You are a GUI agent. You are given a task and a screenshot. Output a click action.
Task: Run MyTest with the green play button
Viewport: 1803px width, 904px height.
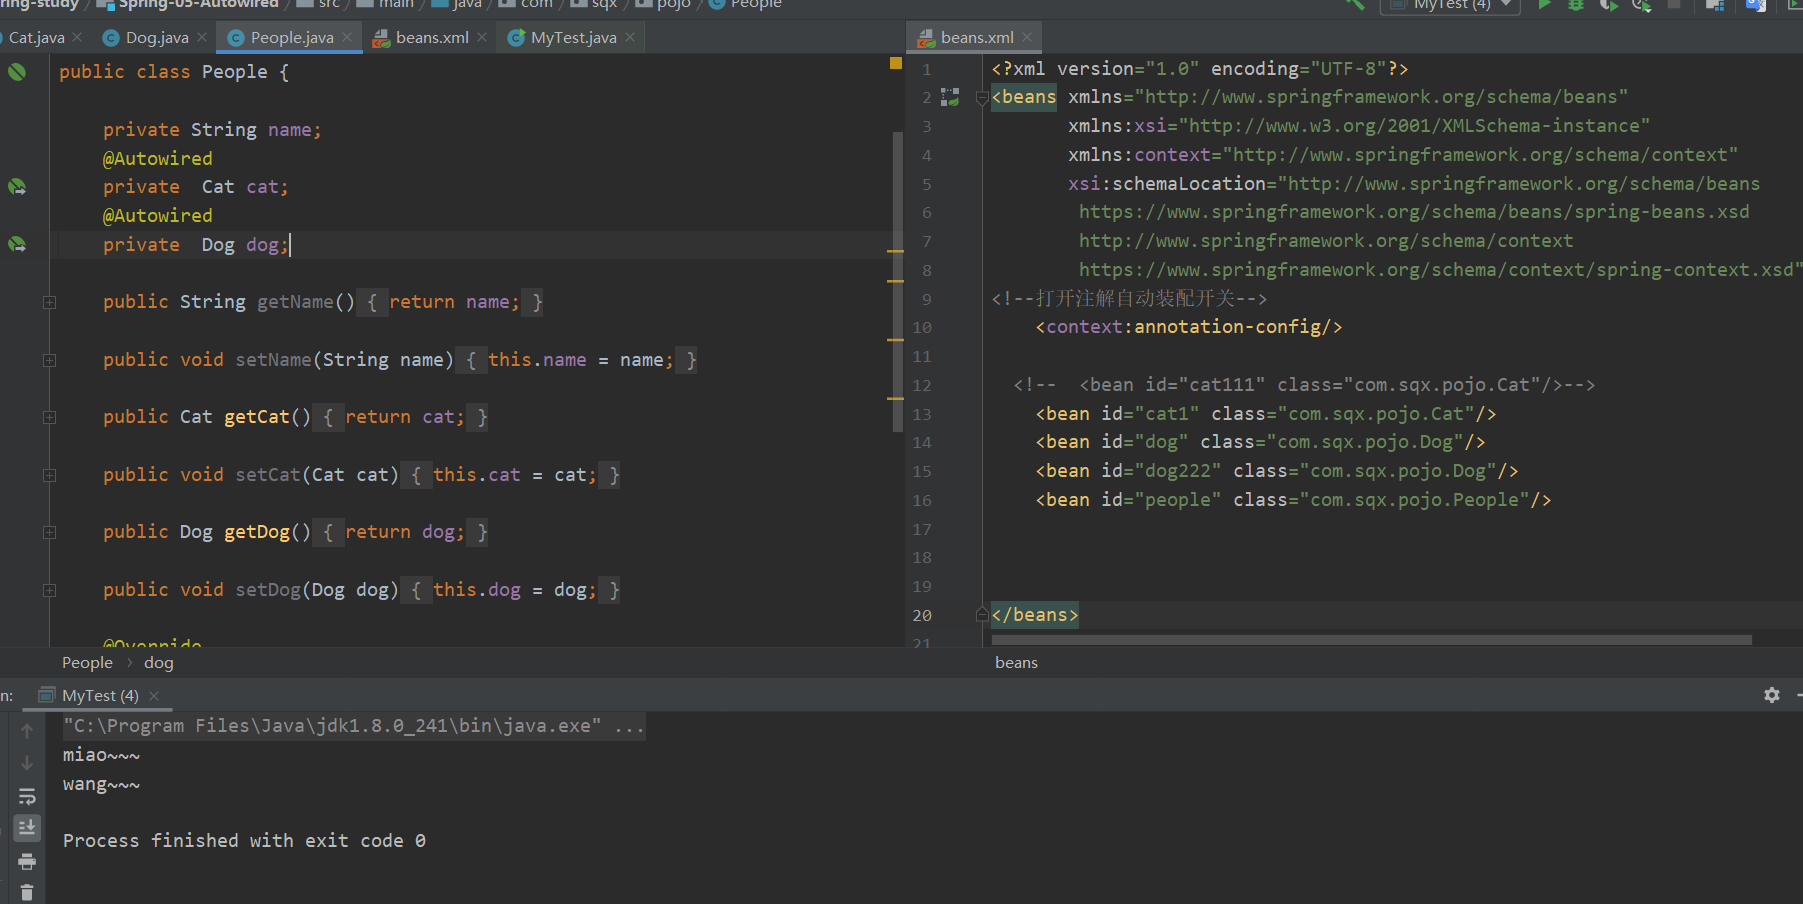tap(1545, 5)
